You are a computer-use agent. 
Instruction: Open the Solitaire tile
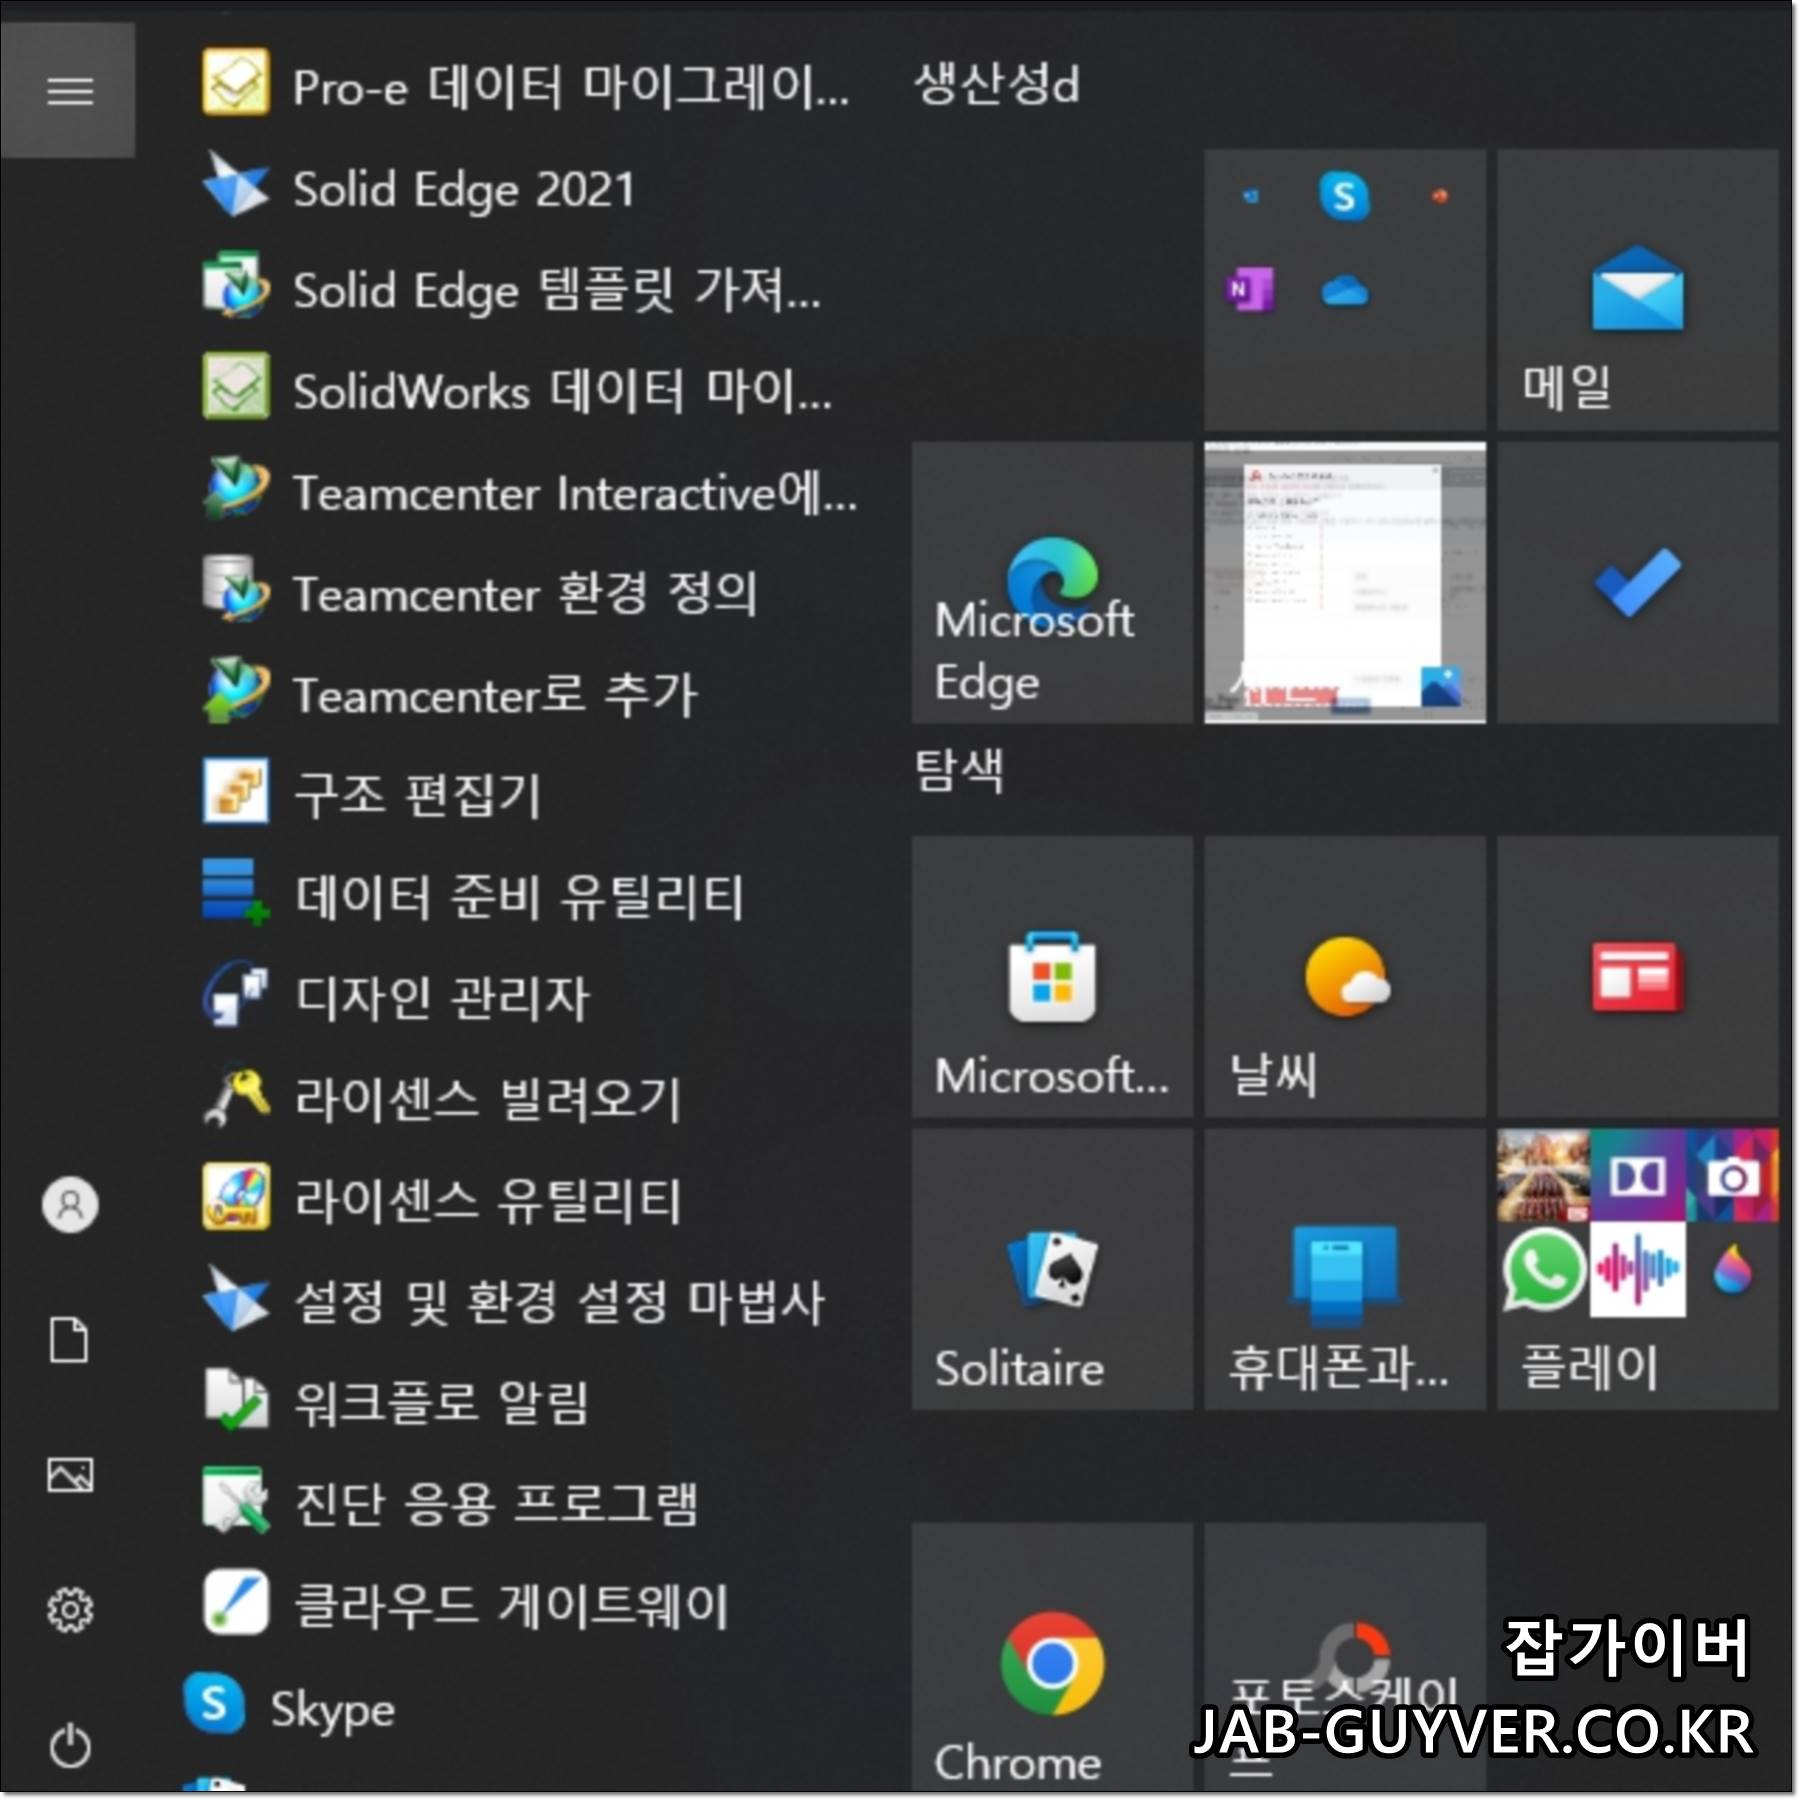tap(1052, 1270)
